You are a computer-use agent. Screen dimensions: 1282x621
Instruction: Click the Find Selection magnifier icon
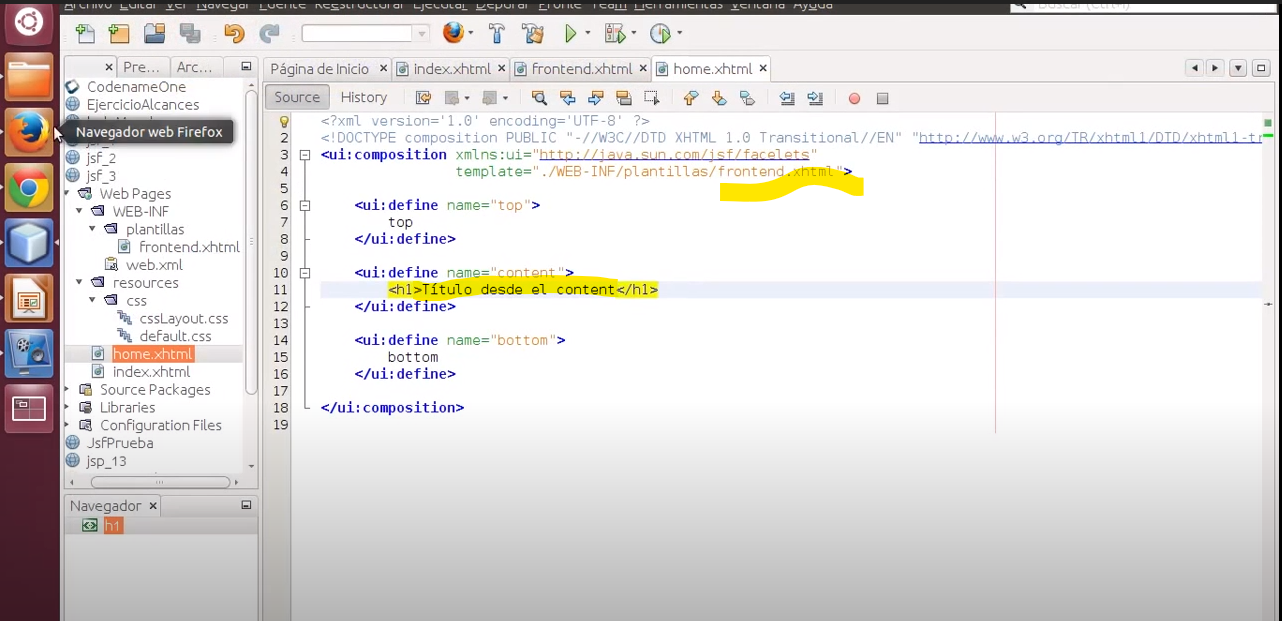click(x=539, y=98)
